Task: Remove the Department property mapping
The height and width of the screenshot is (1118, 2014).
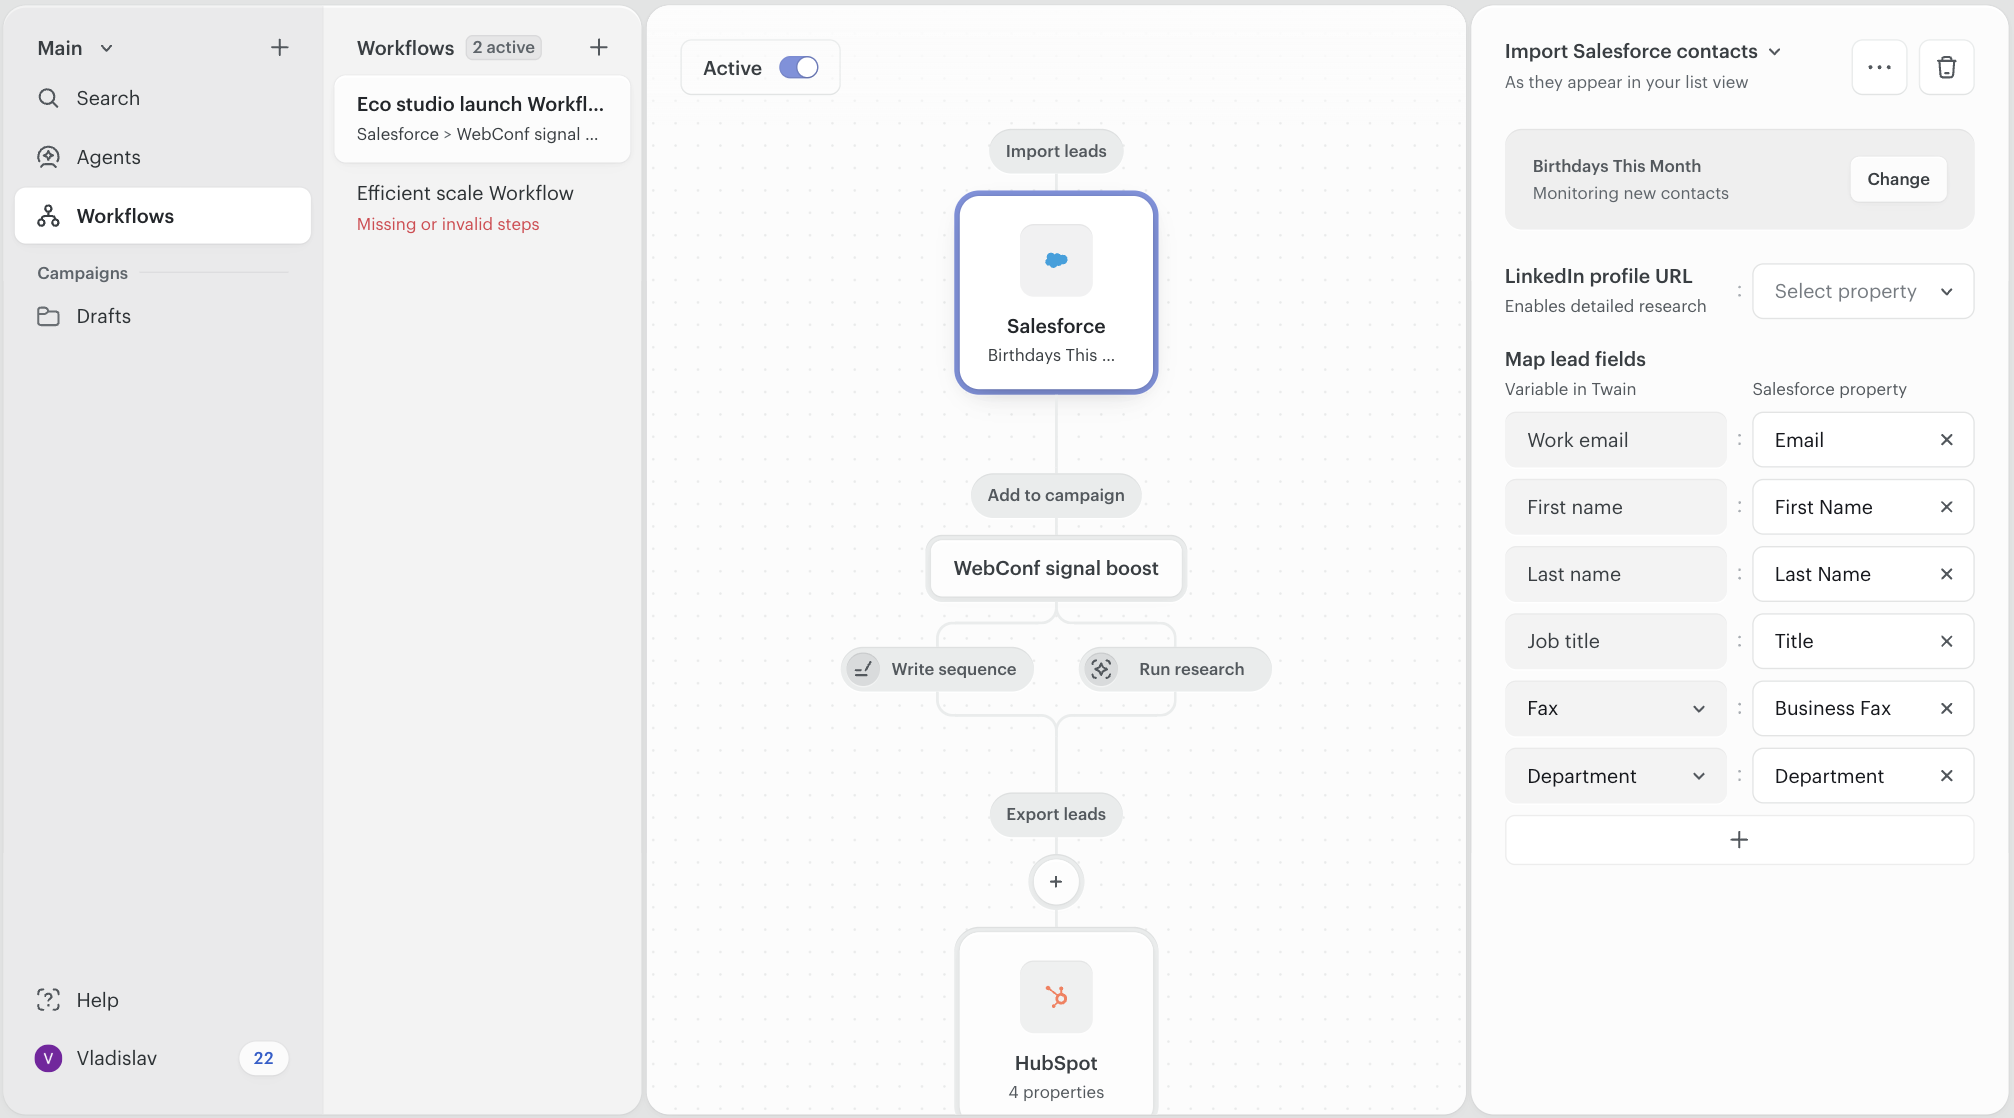Action: (x=1946, y=776)
